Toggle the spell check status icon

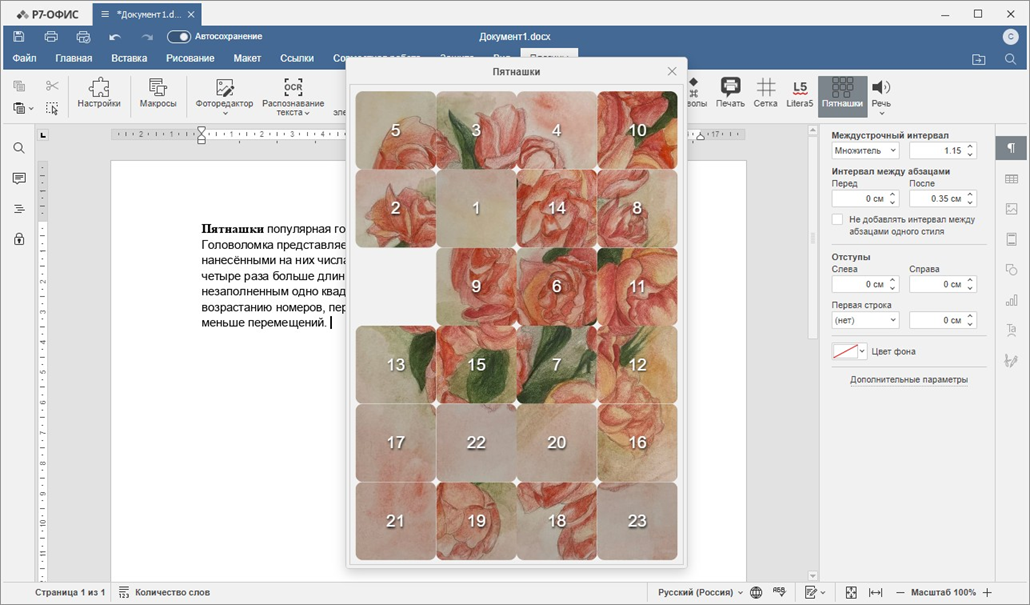779,592
